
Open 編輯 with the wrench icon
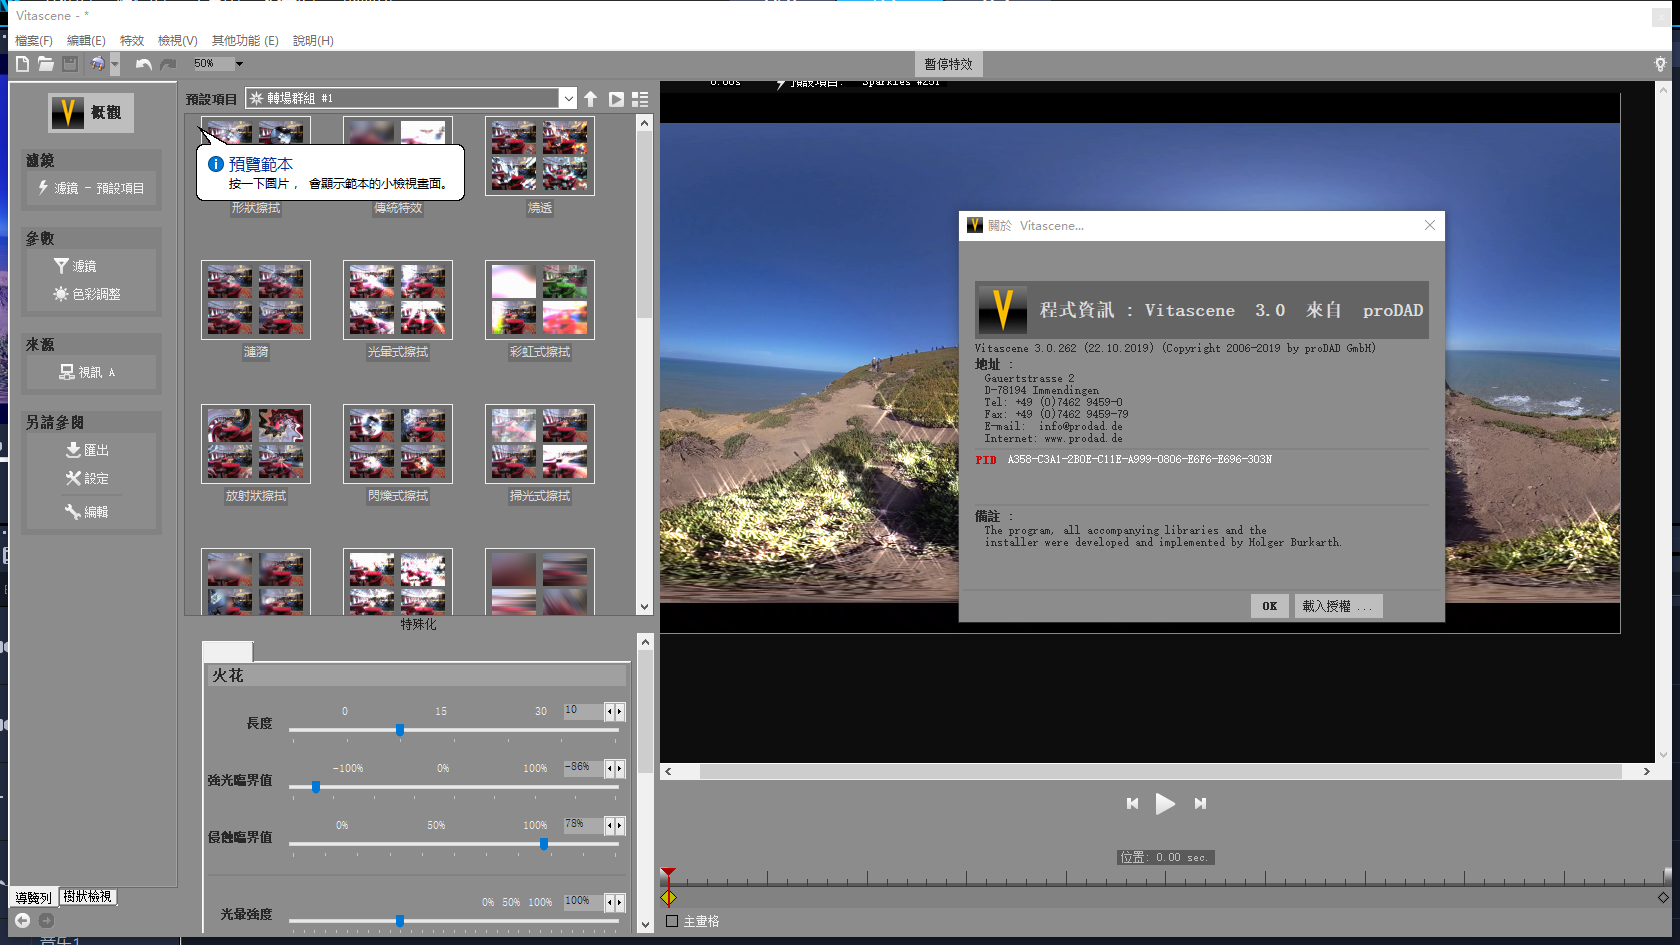[88, 512]
